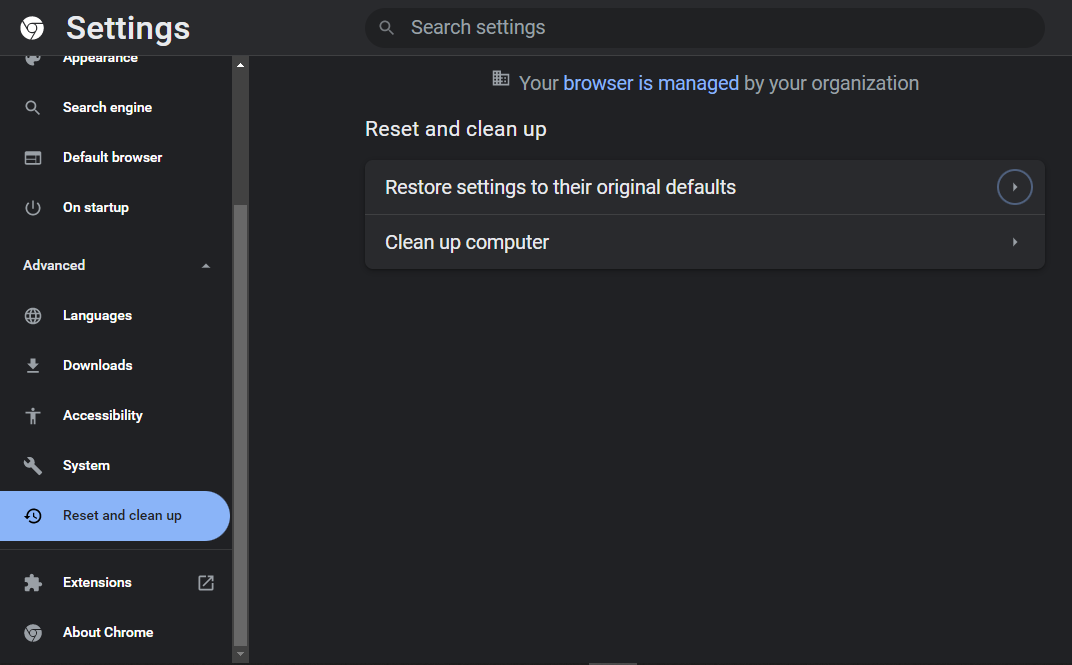
Task: Collapse the Advanced section arrow
Action: point(206,266)
